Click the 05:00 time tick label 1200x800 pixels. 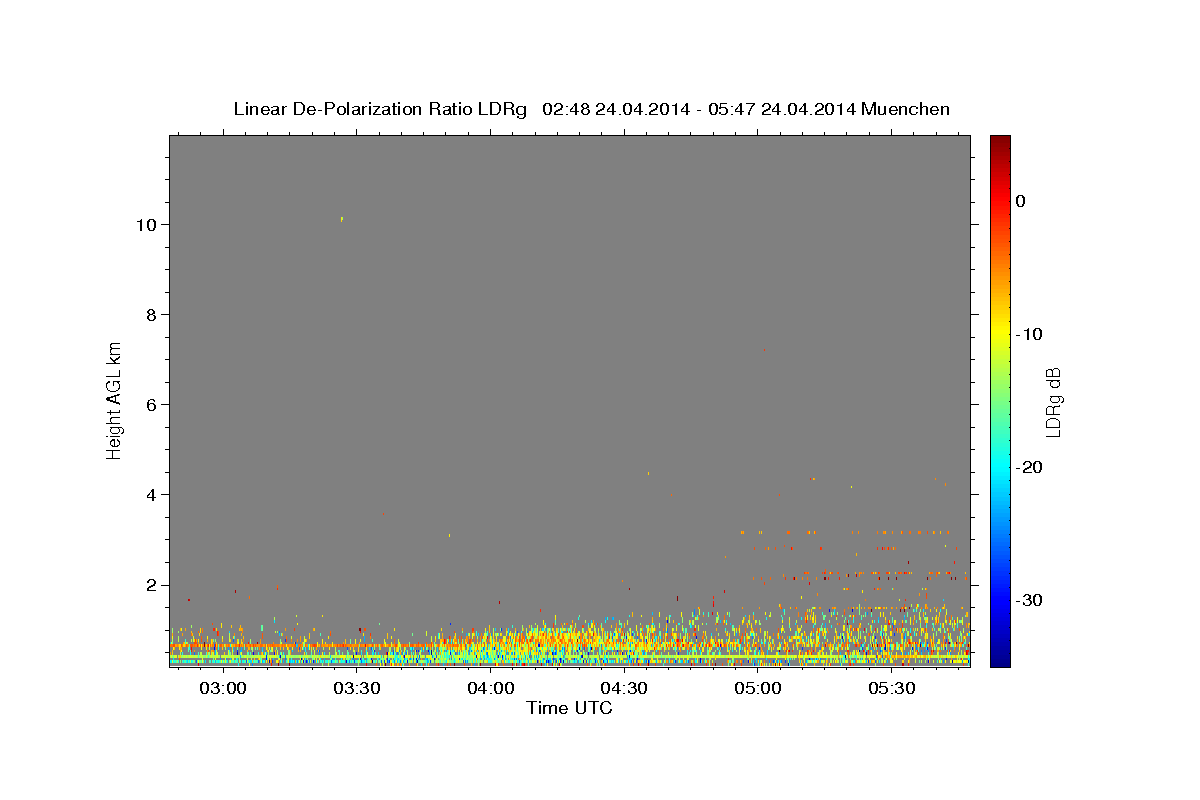coord(758,688)
